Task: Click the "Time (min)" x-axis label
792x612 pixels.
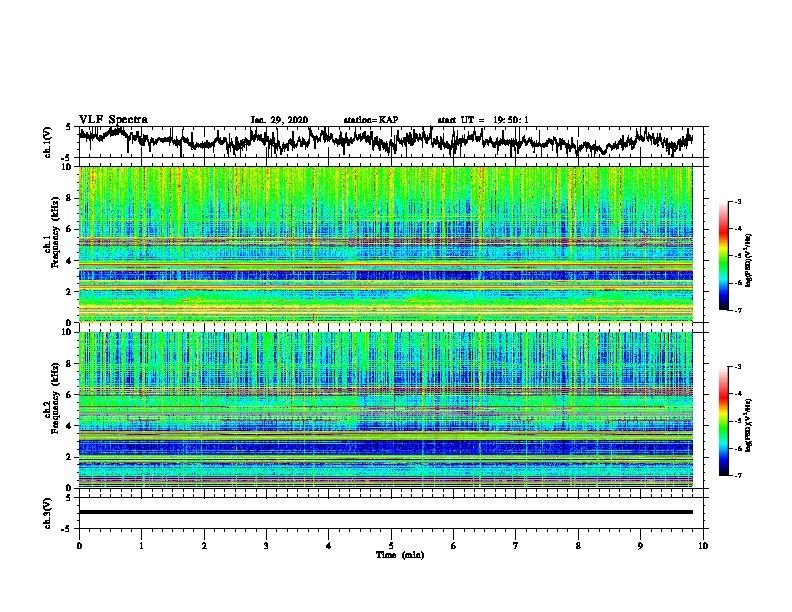Action: tap(400, 555)
